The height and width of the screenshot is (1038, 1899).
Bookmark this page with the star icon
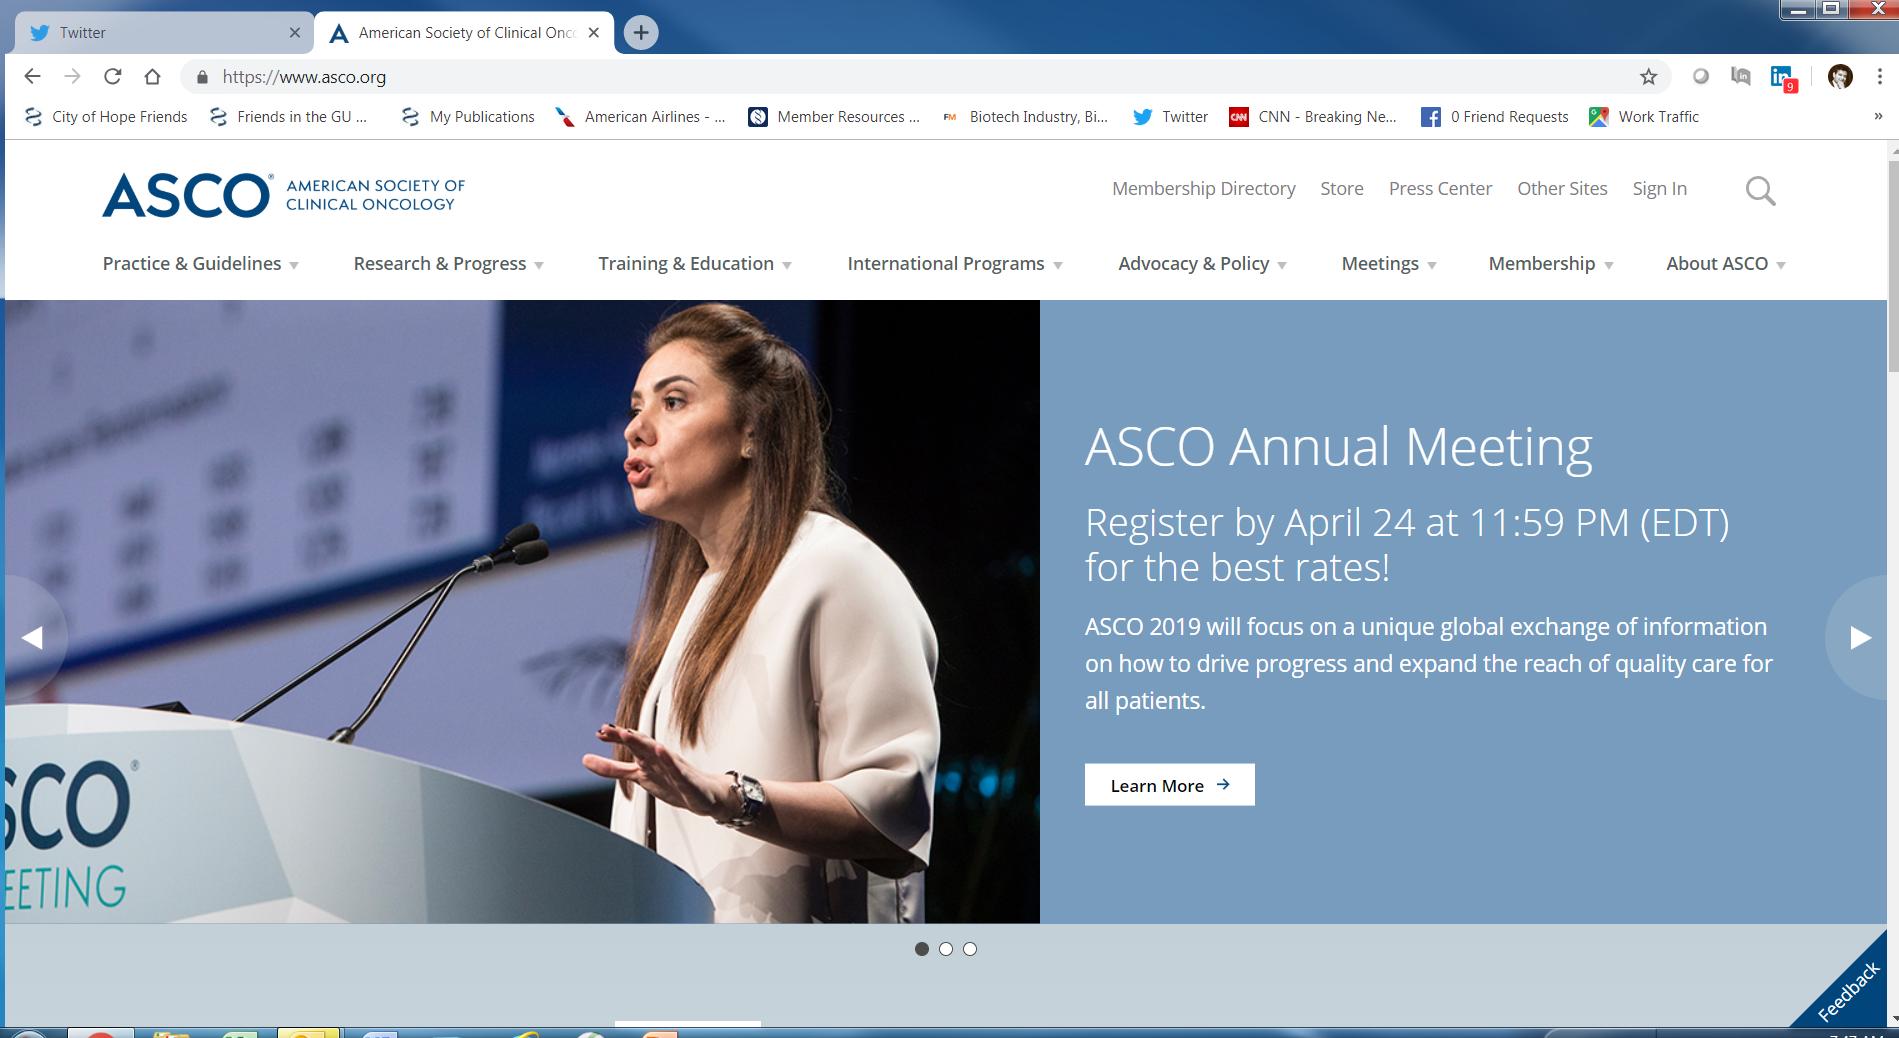(1646, 76)
